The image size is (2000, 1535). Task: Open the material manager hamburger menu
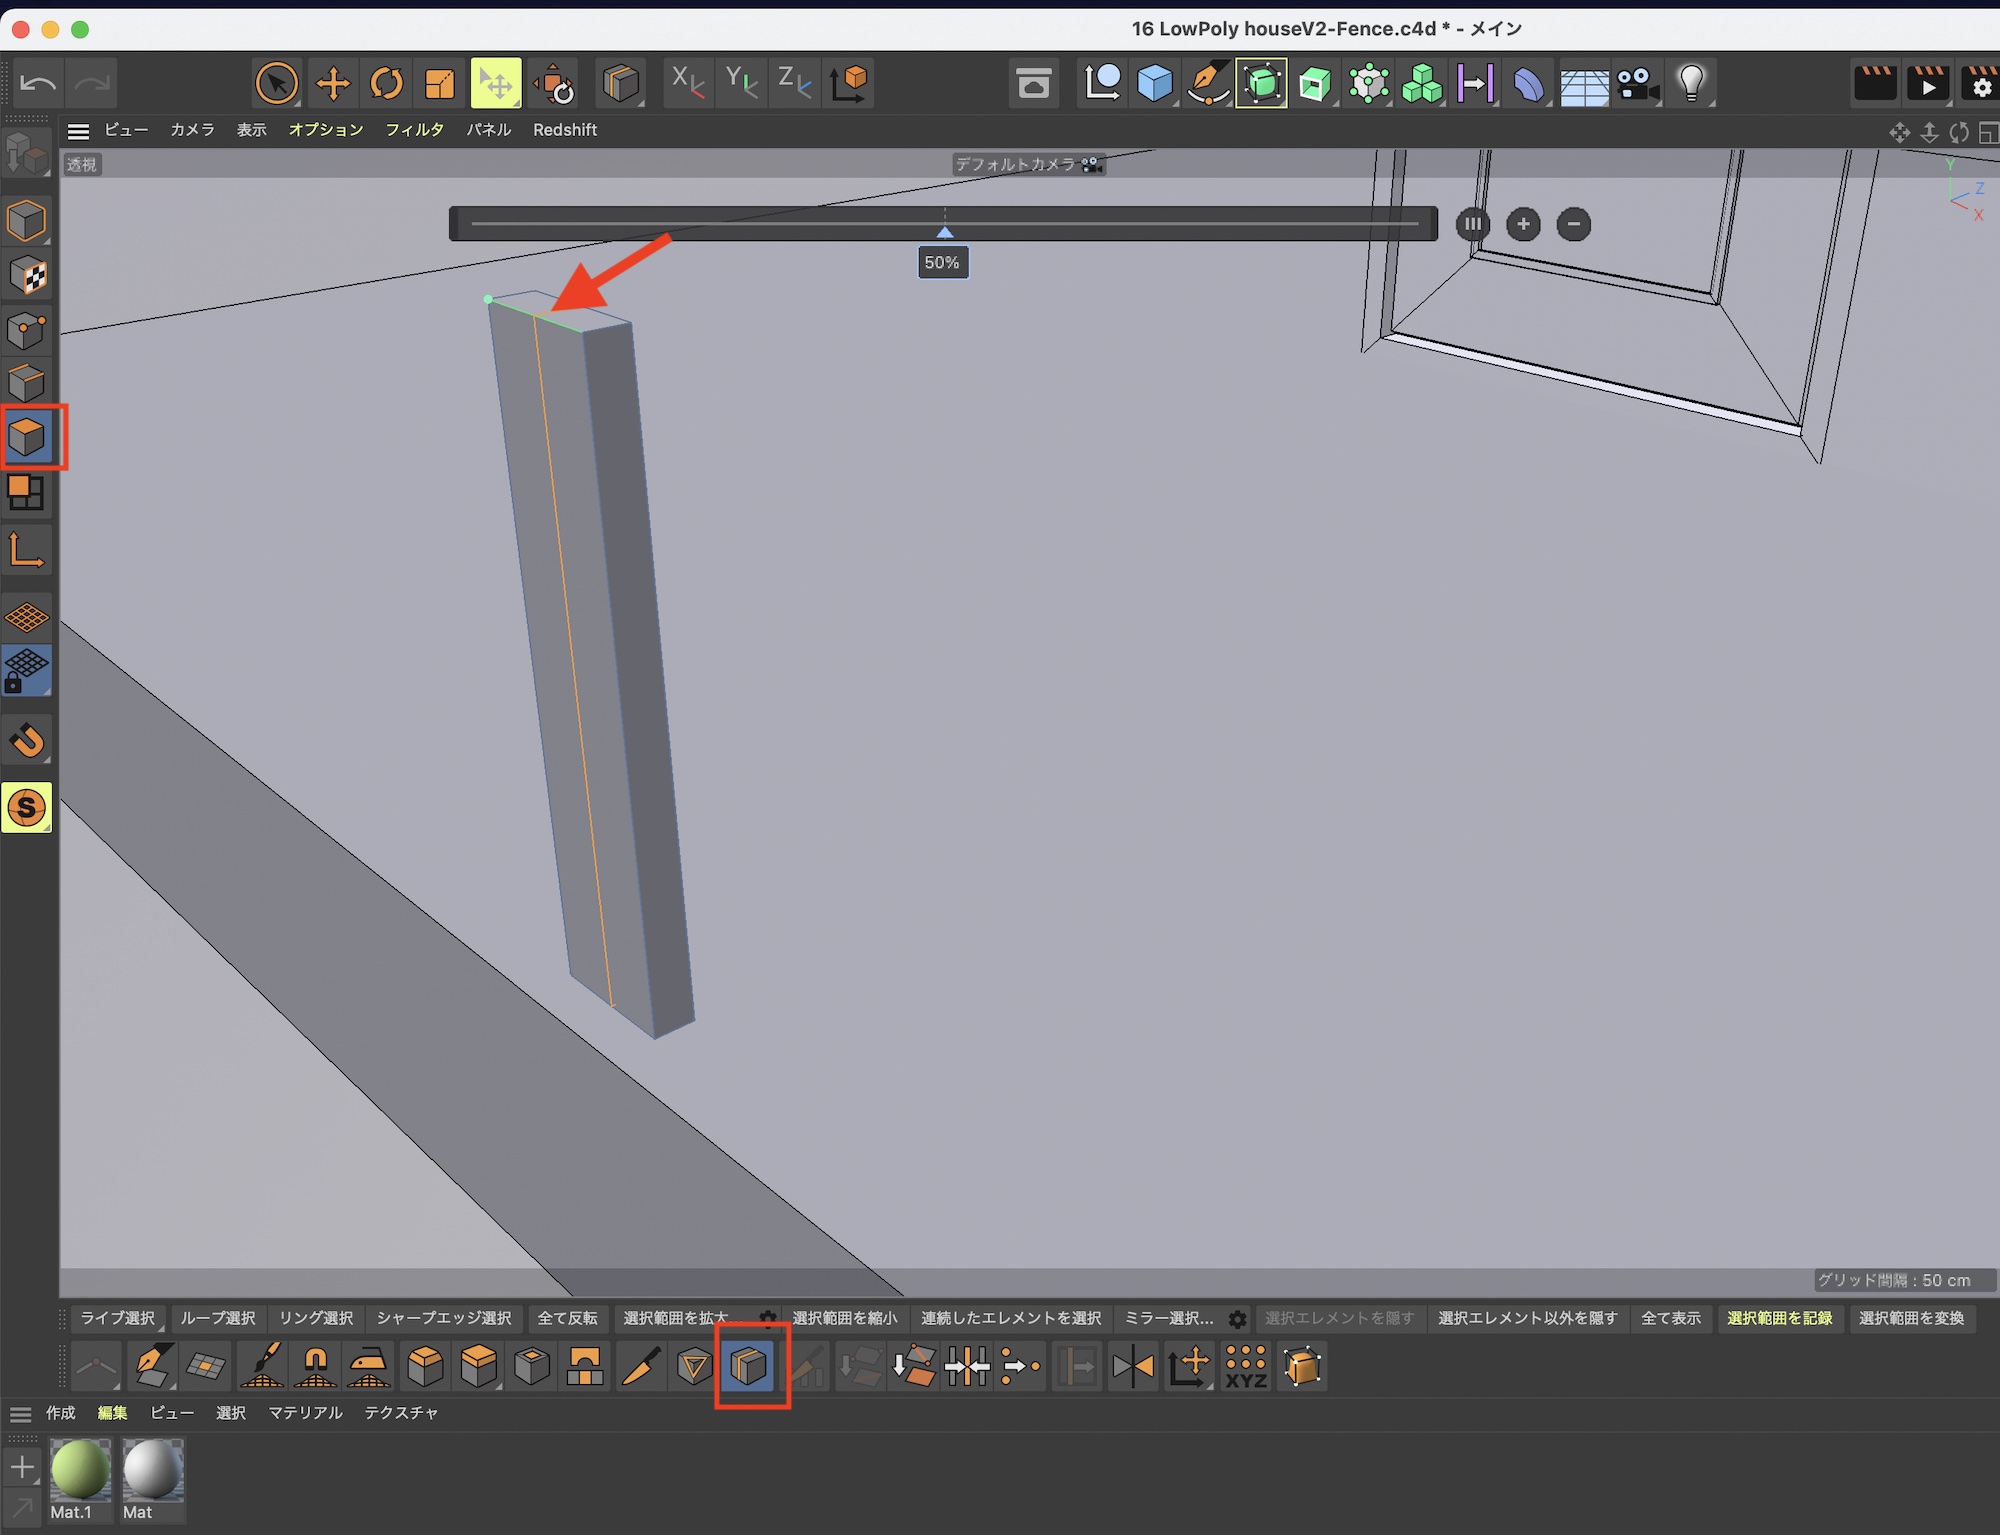tap(20, 1413)
